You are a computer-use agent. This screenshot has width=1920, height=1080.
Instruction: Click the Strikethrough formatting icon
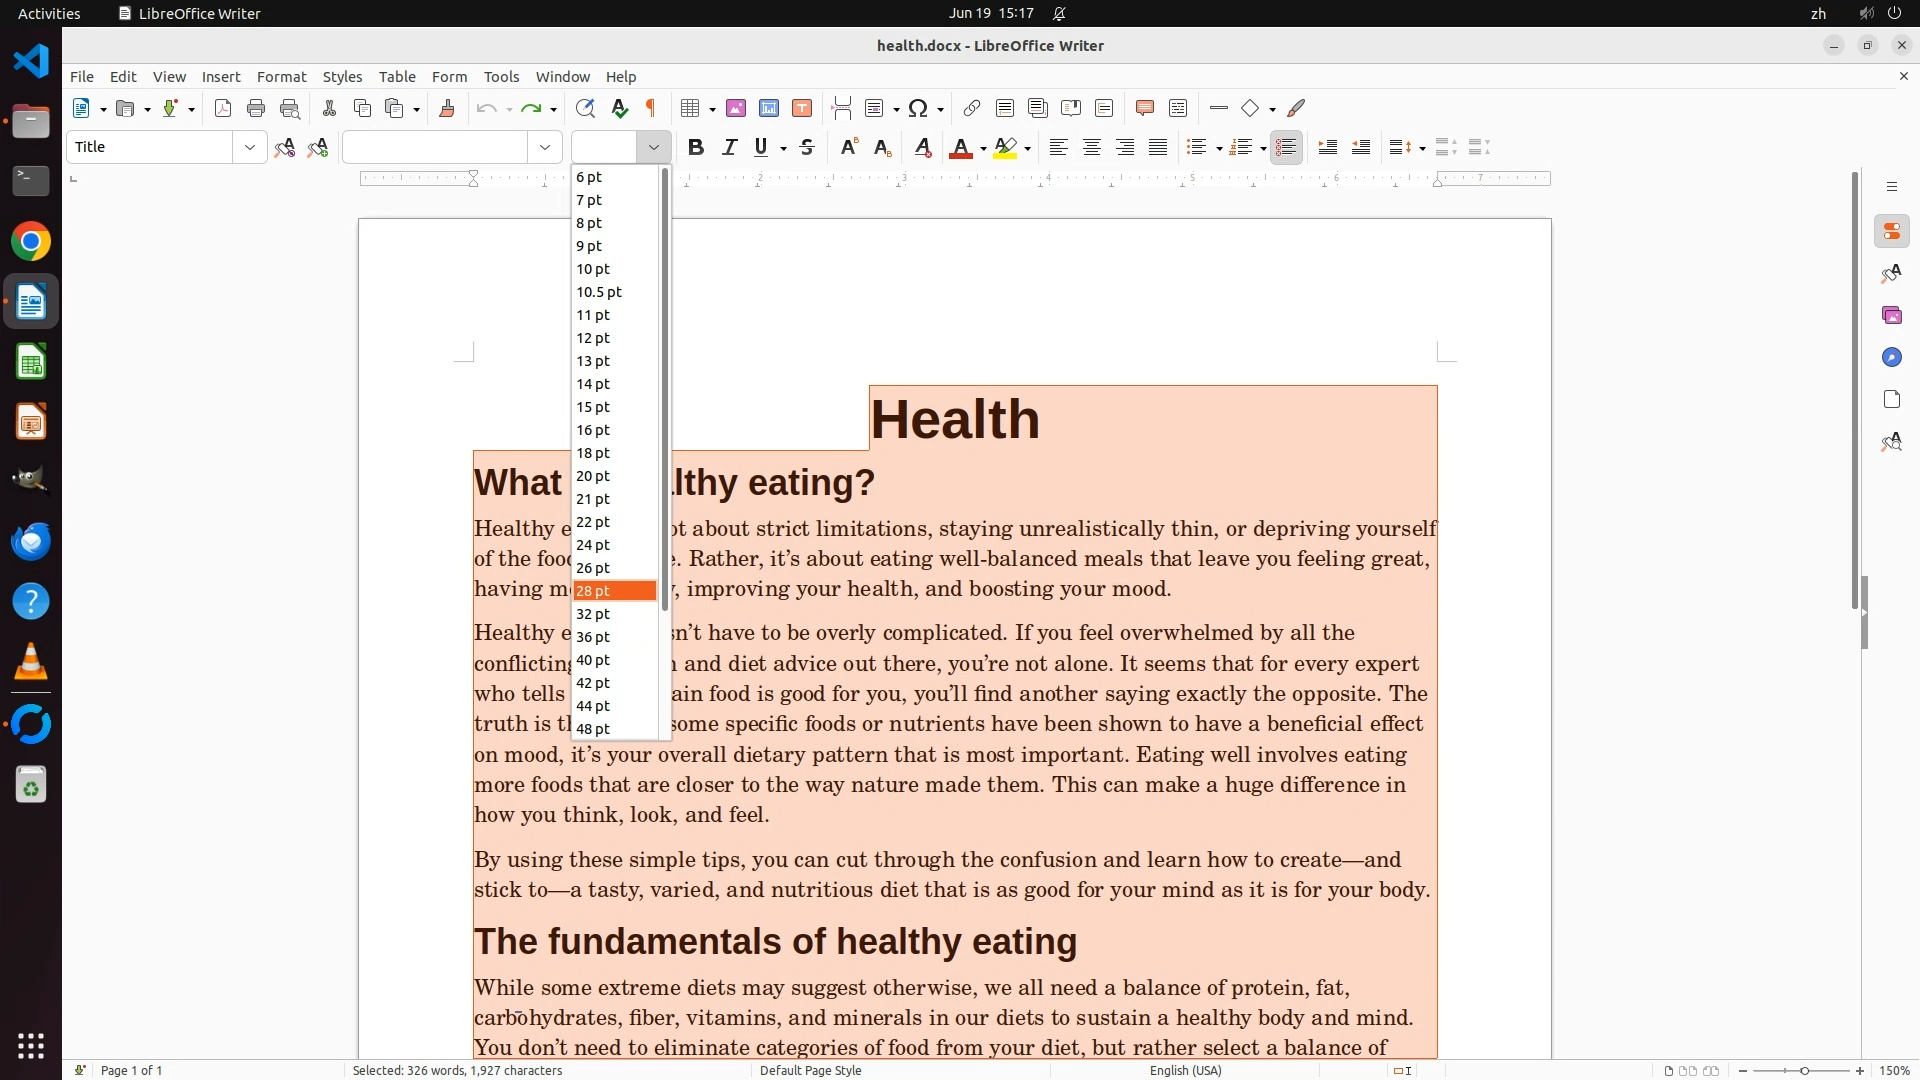807,148
